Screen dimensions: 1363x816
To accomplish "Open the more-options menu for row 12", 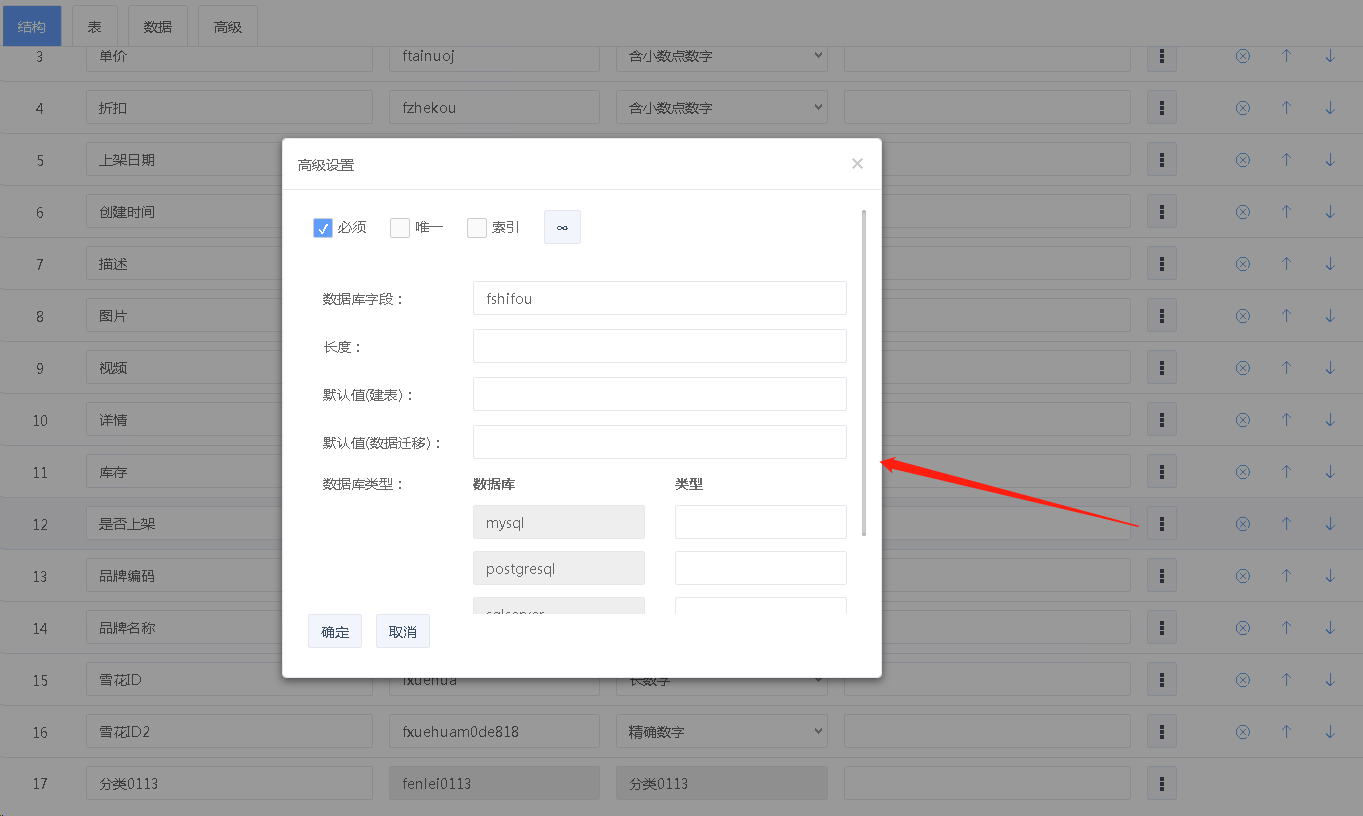I will [1161, 524].
